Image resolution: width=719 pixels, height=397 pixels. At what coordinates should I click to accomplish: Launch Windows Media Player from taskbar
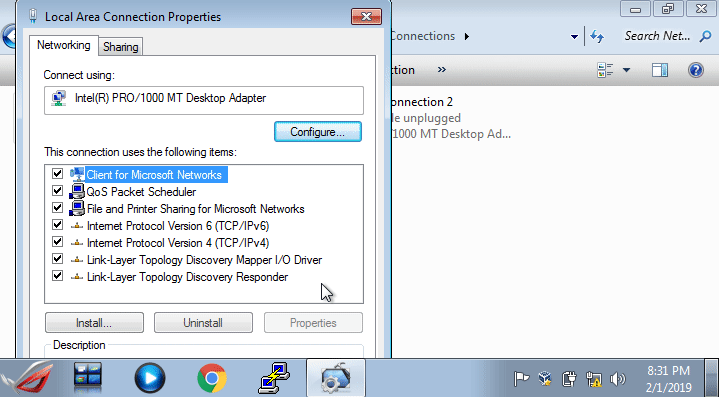point(150,378)
